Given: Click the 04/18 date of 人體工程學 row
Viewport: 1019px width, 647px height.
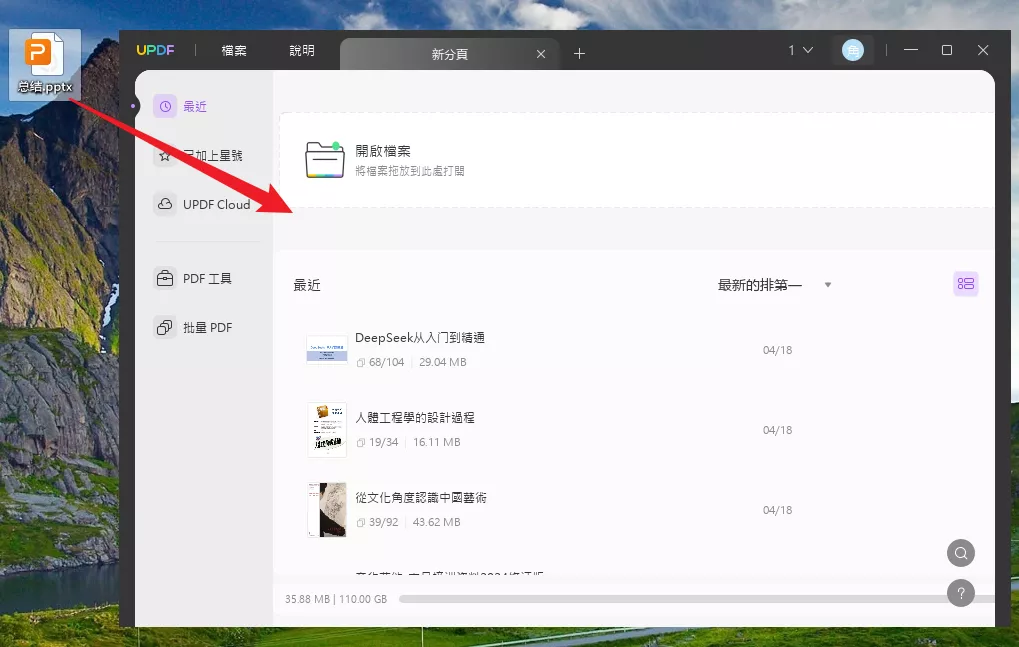Looking at the screenshot, I should click(777, 430).
